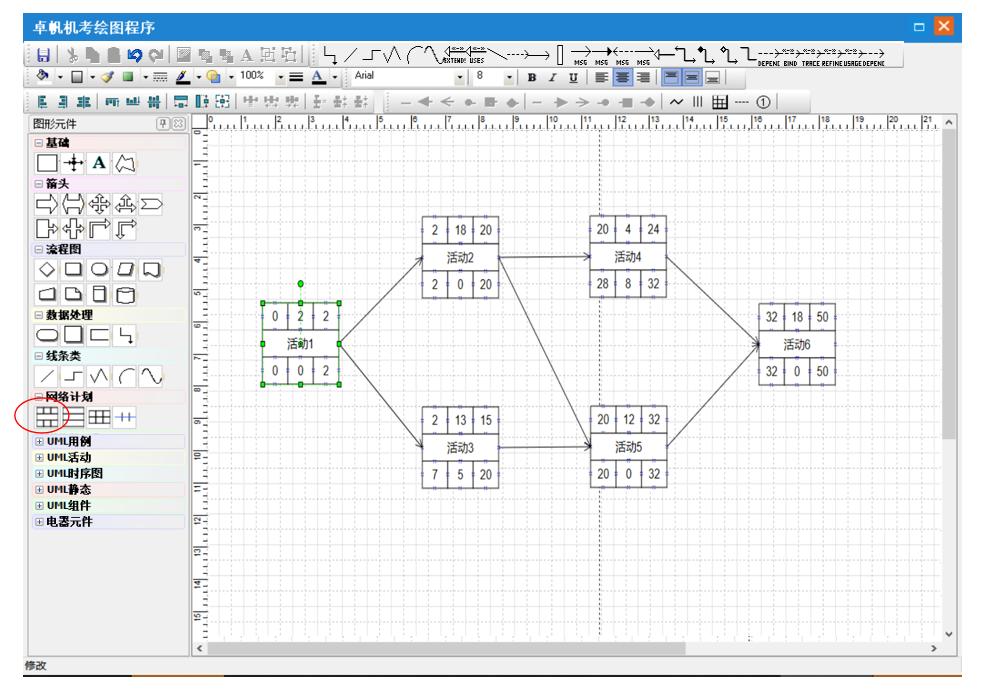Expand the UML组件 category
This screenshot has width=982, height=694.
click(x=39, y=505)
